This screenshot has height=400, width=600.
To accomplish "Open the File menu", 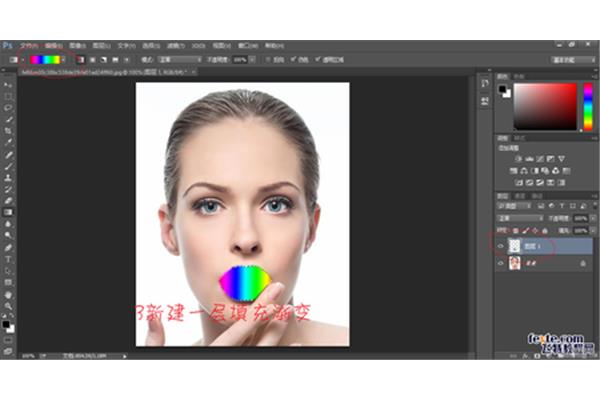I will pyautogui.click(x=29, y=46).
